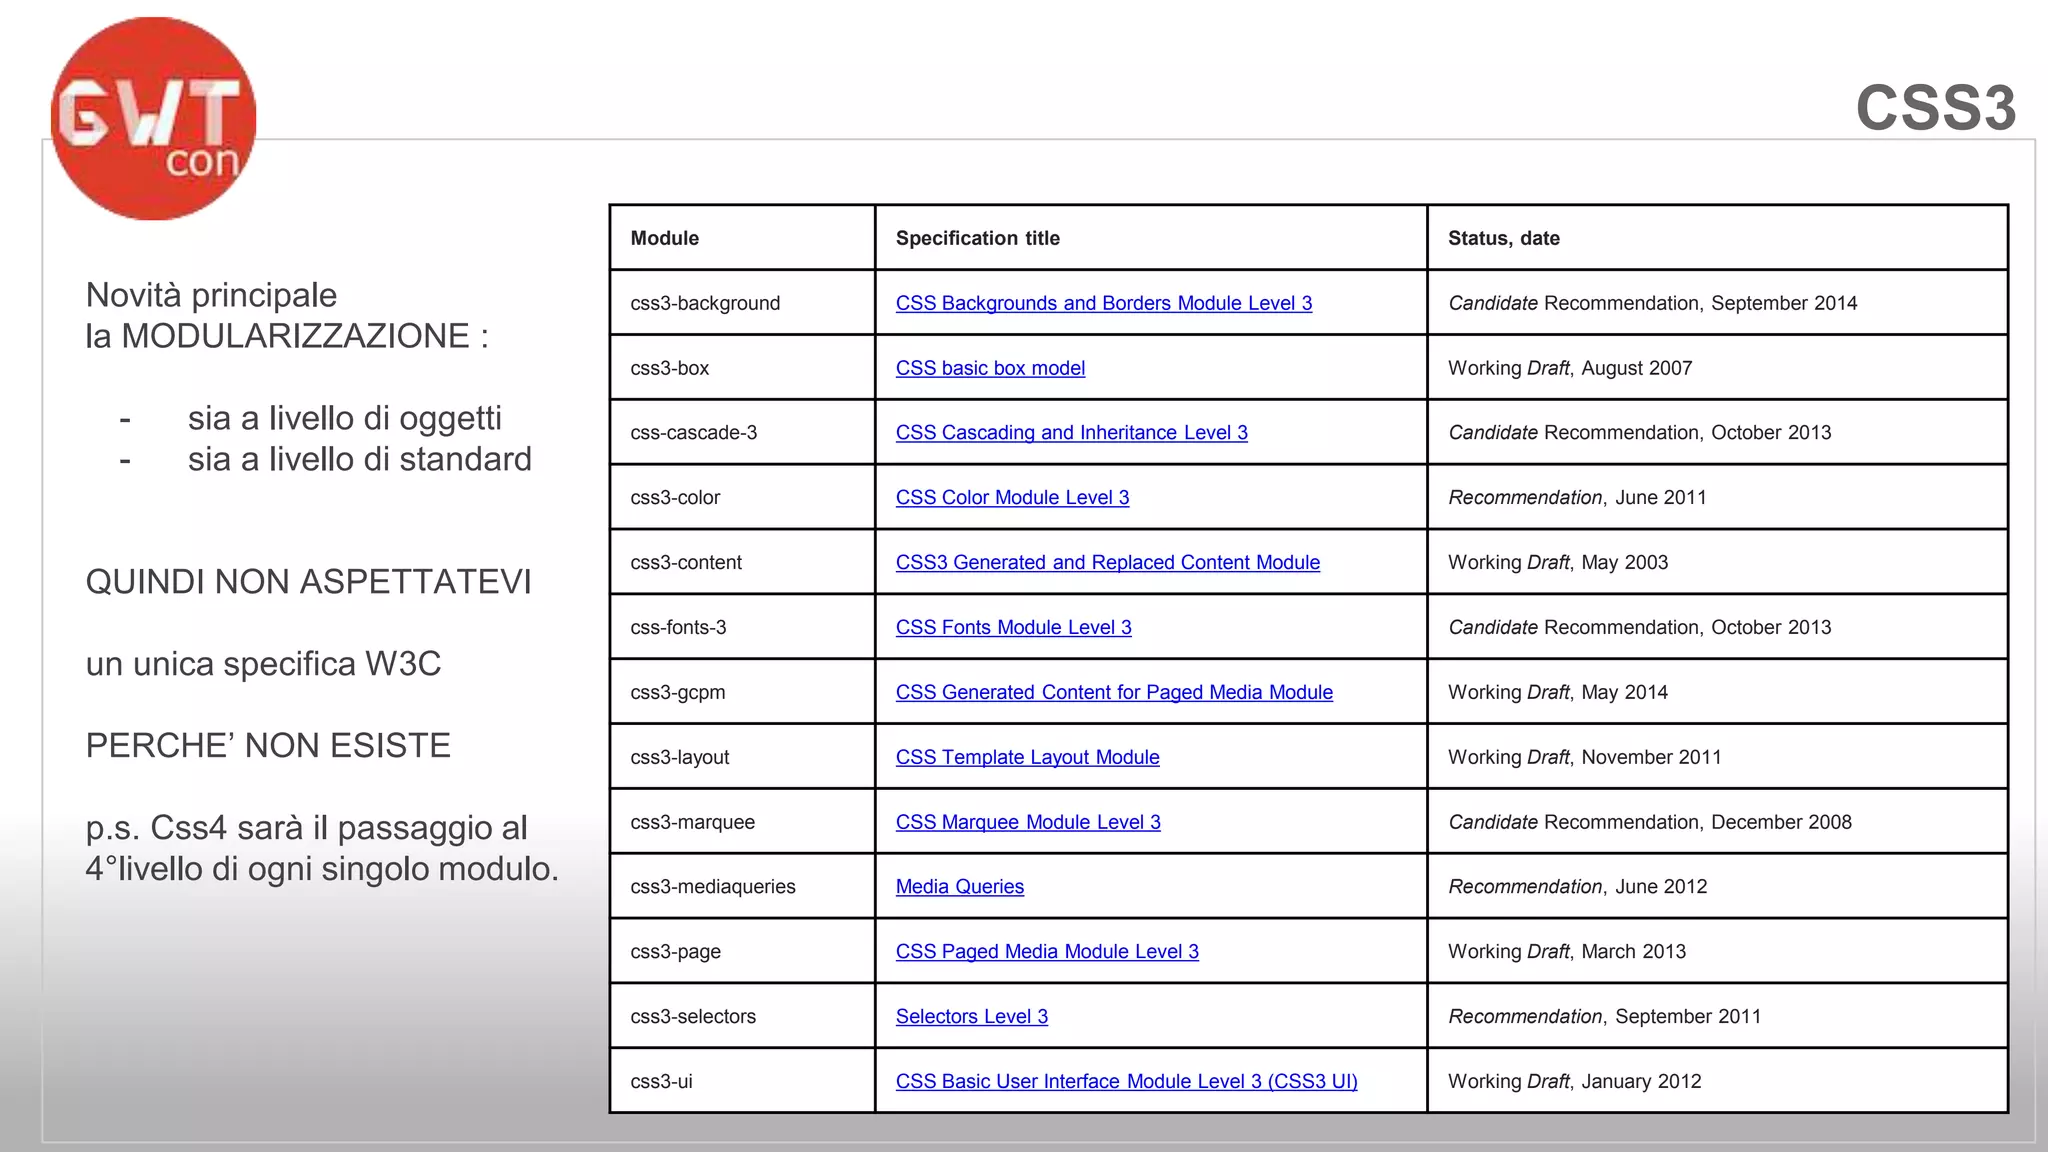Follow CSS Generated Content for Paged Media link
The width and height of the screenshot is (2048, 1152).
click(1114, 692)
